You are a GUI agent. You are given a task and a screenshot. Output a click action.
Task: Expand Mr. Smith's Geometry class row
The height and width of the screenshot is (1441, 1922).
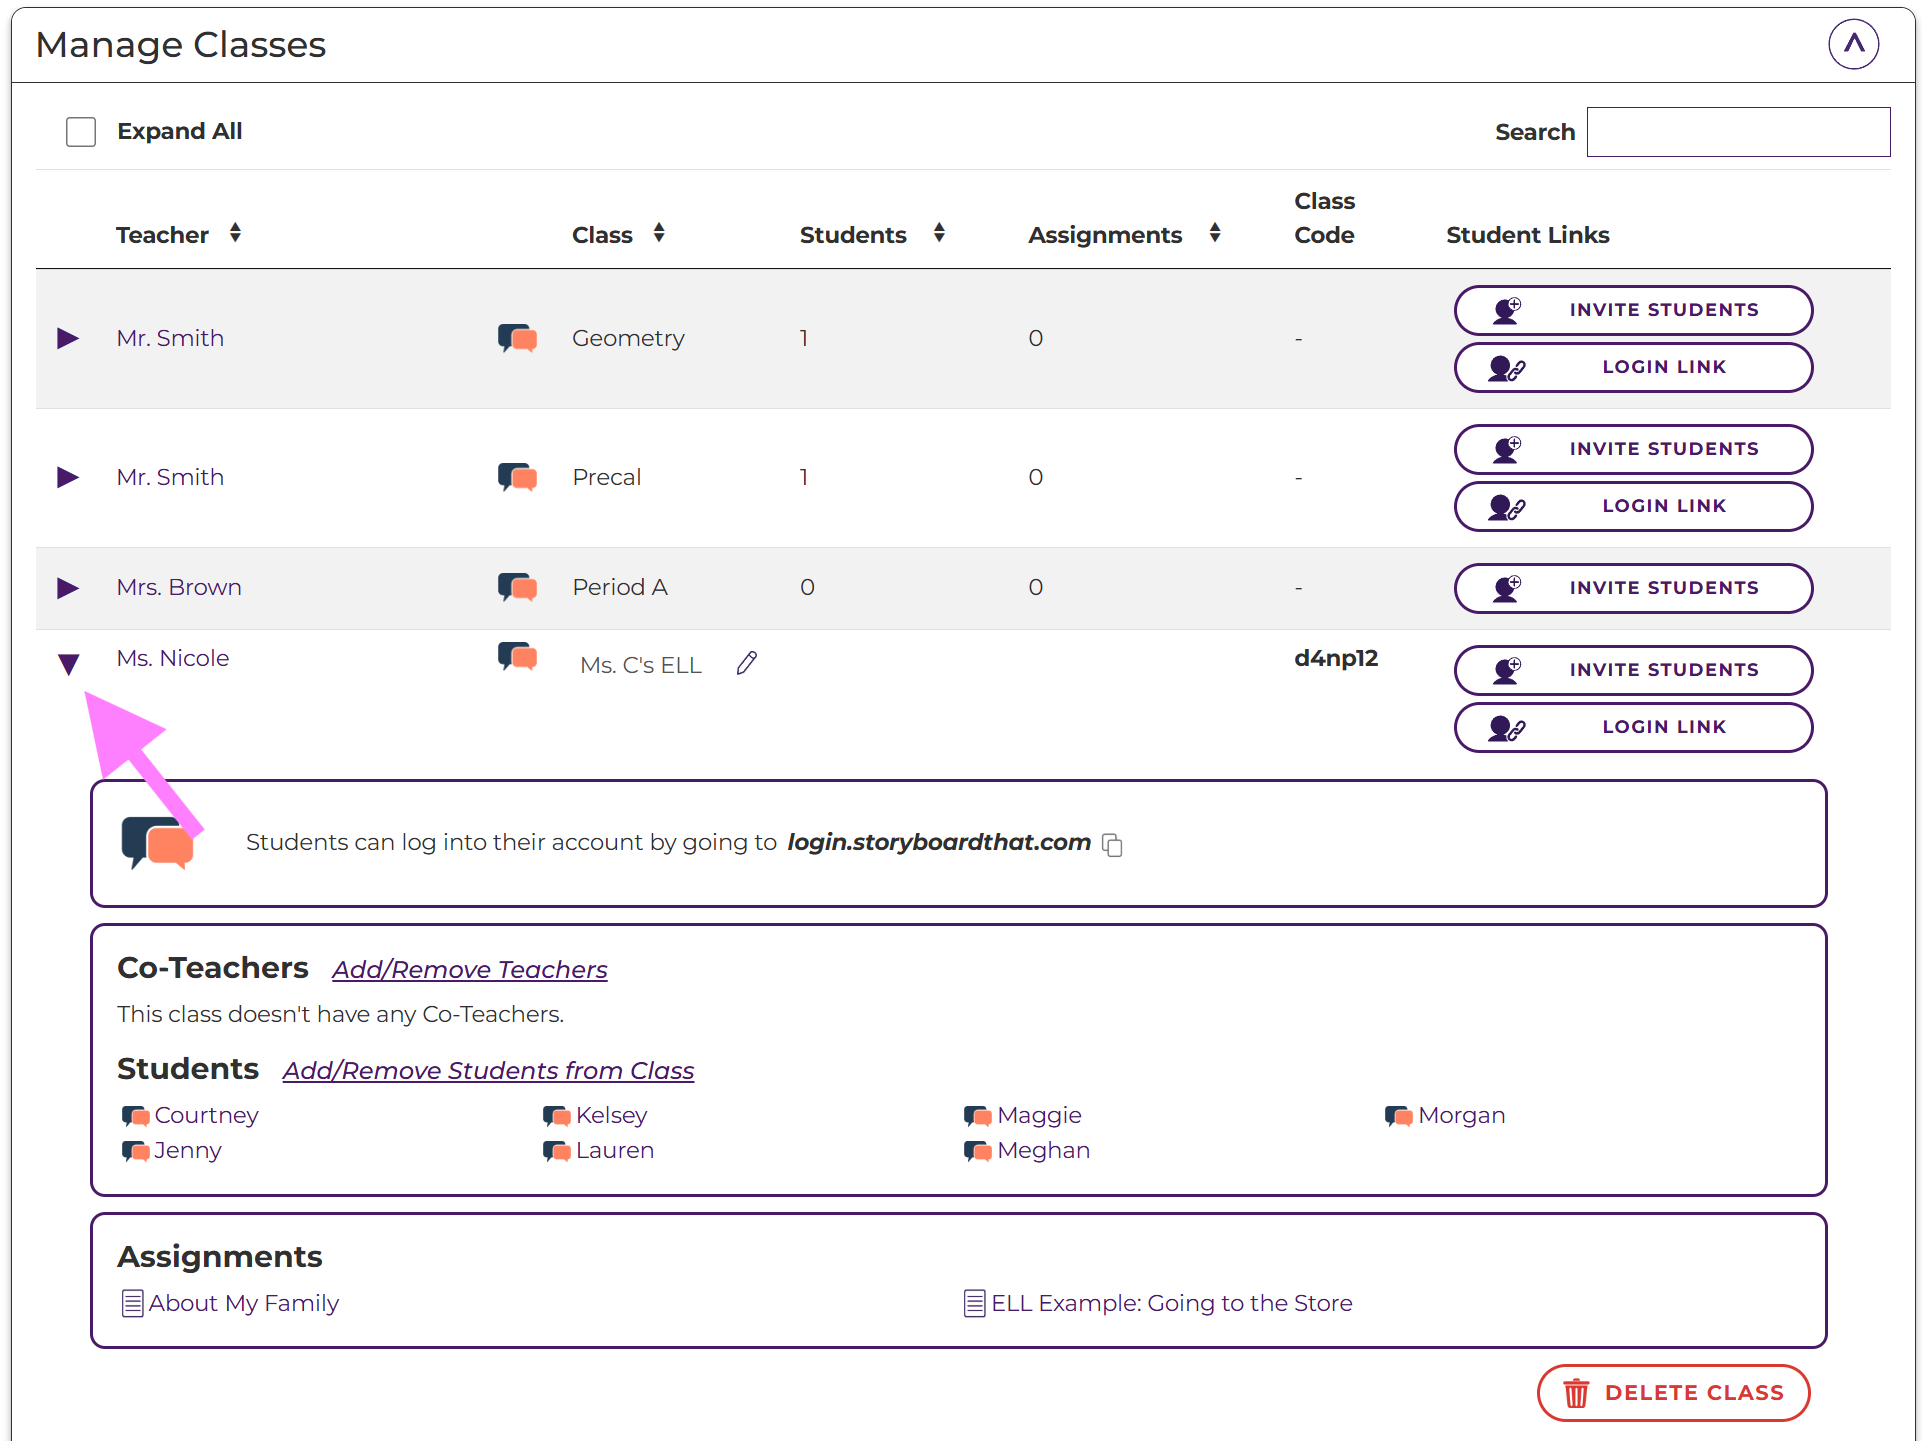(x=68, y=338)
